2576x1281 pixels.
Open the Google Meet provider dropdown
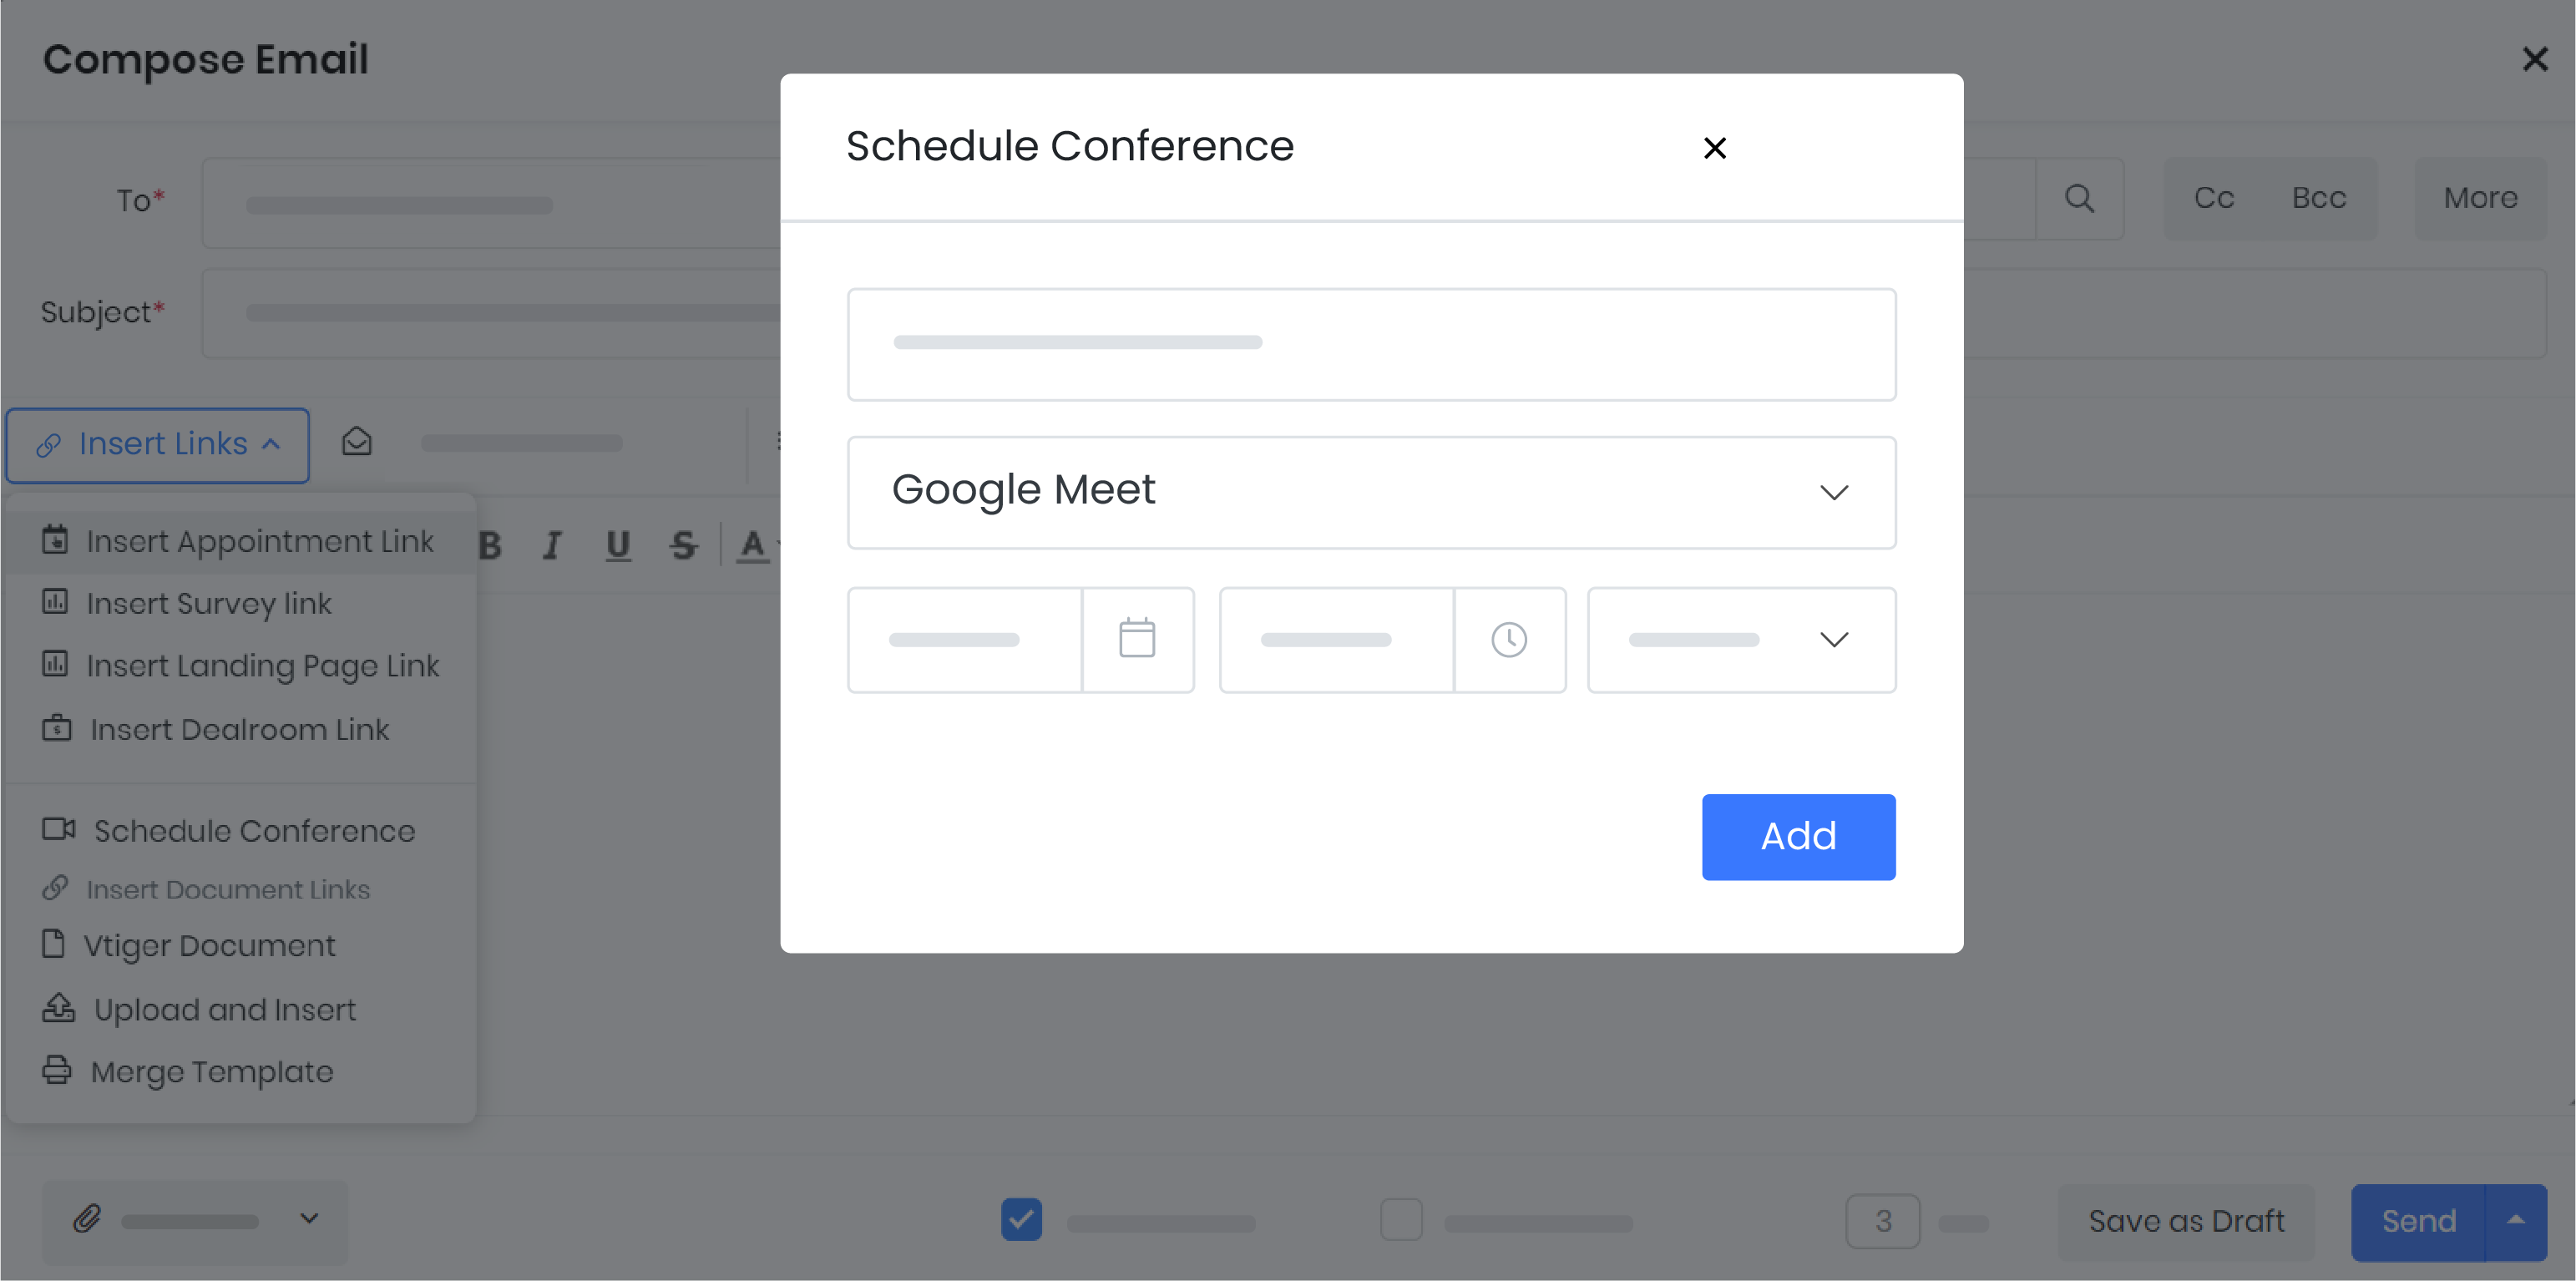coord(1371,492)
